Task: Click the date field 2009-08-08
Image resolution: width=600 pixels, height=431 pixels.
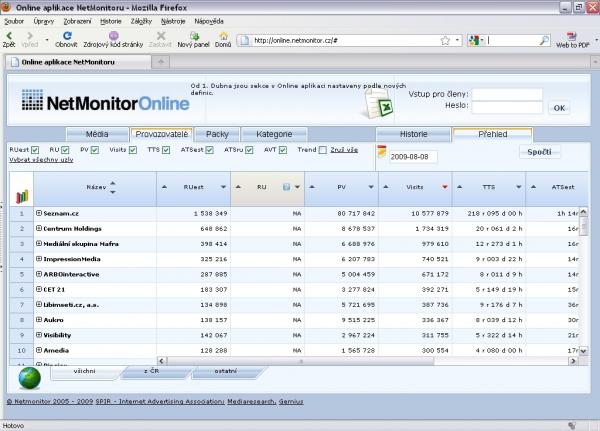Action: click(x=413, y=157)
